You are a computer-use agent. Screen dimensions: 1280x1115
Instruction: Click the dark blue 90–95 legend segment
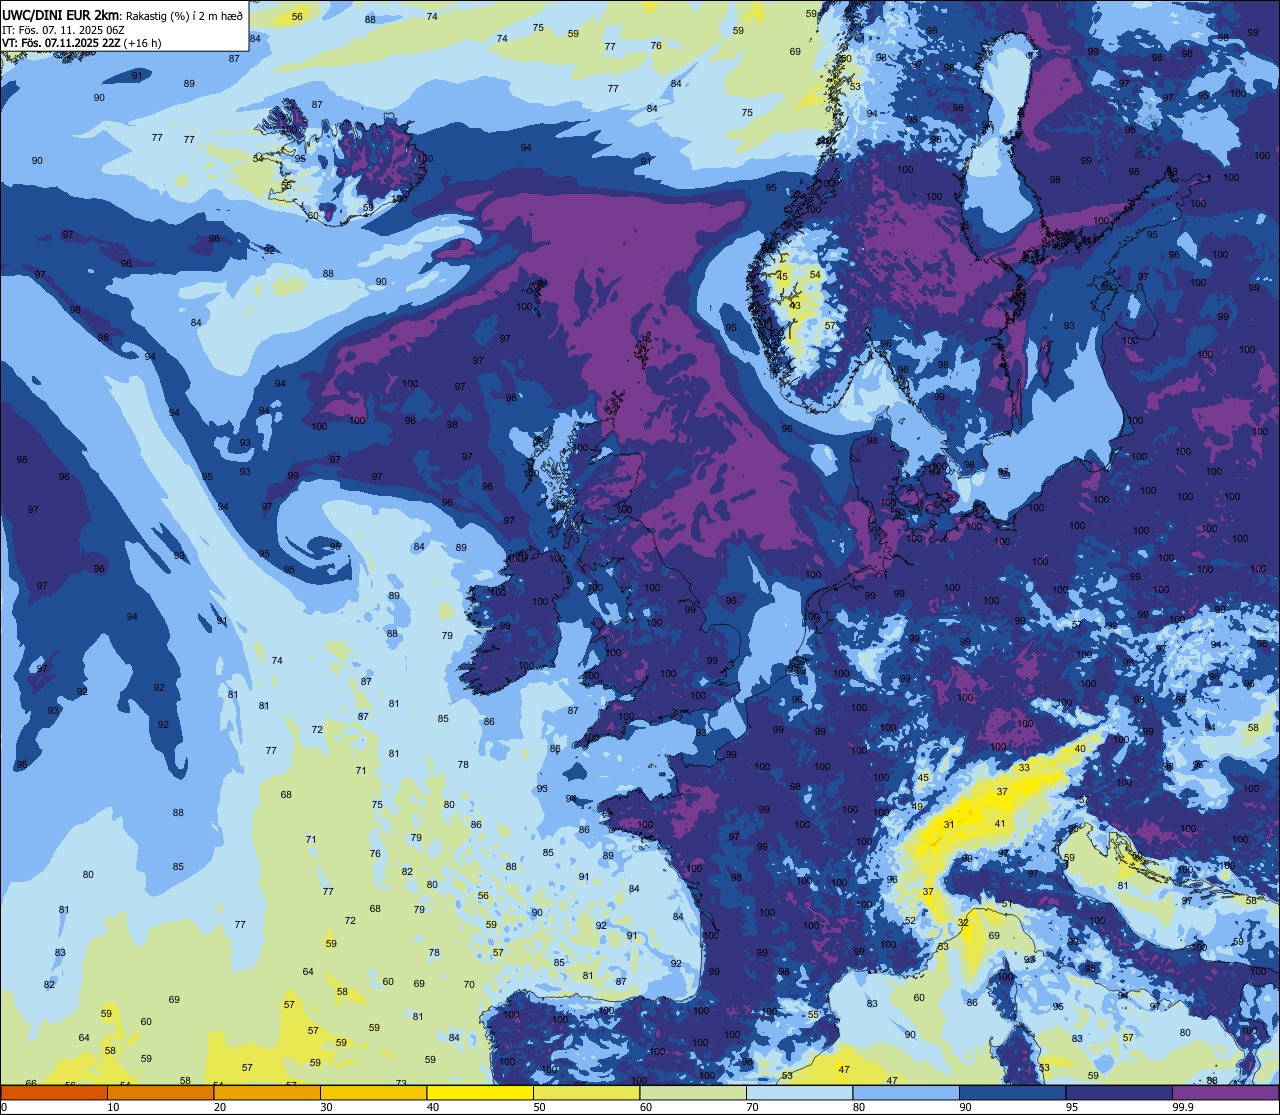[x=1012, y=1093]
